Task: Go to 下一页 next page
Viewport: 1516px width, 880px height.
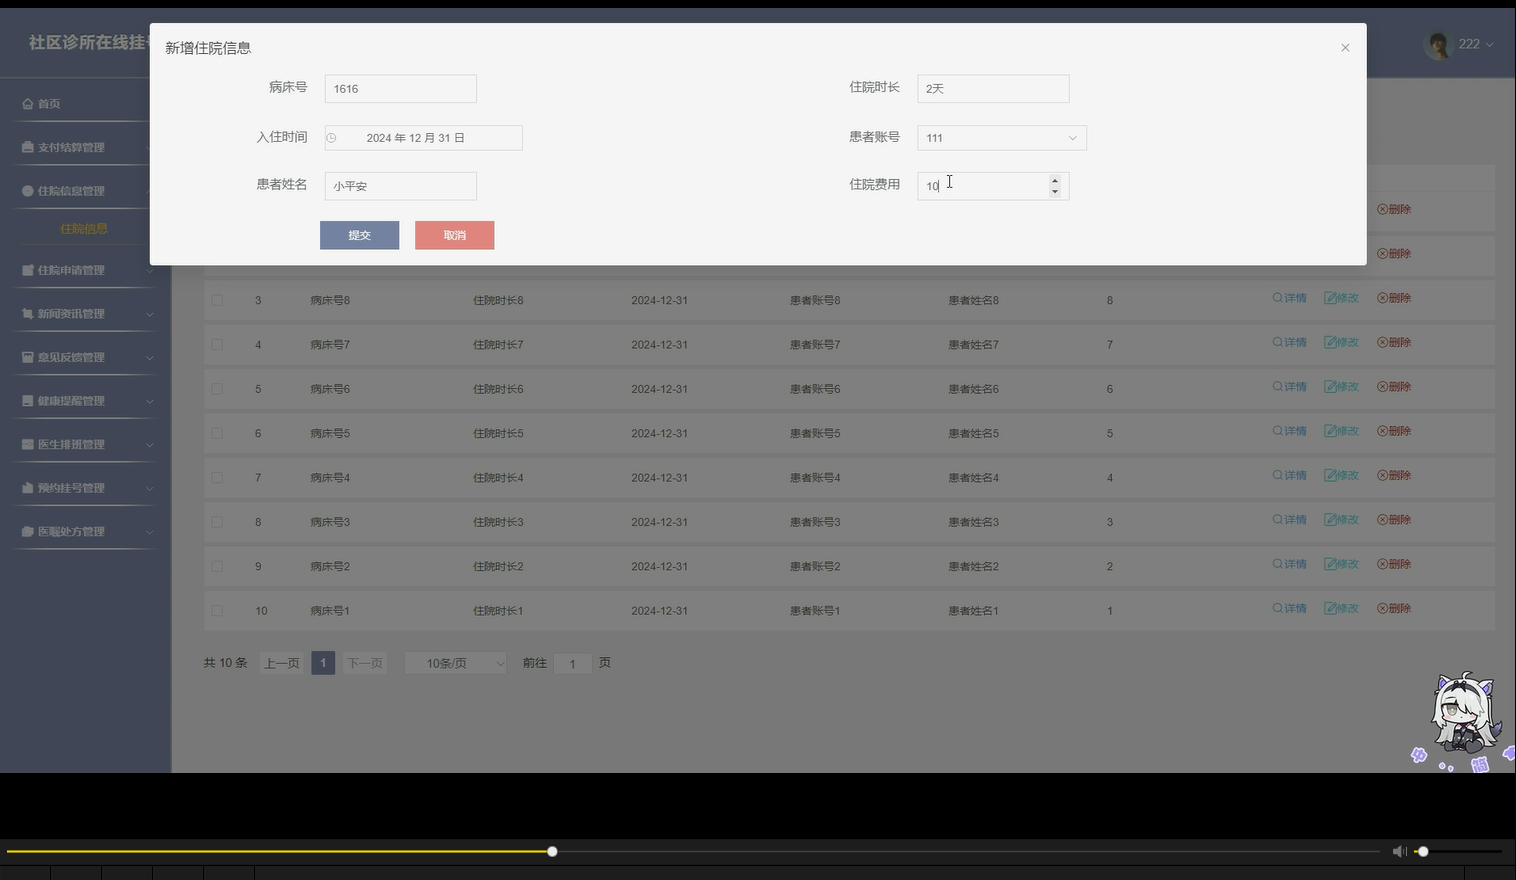Action: (x=364, y=663)
